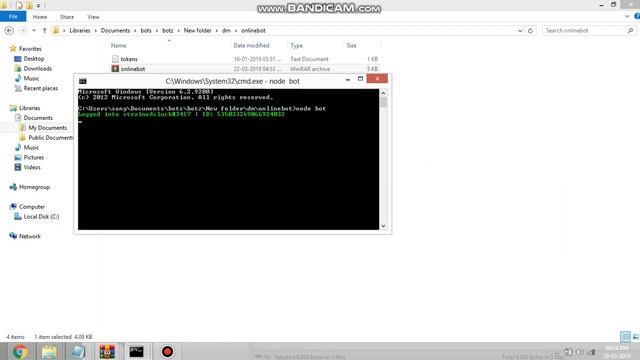This screenshot has height=360, width=640.
Task: Open Network in the navigation pane
Action: coord(29,236)
